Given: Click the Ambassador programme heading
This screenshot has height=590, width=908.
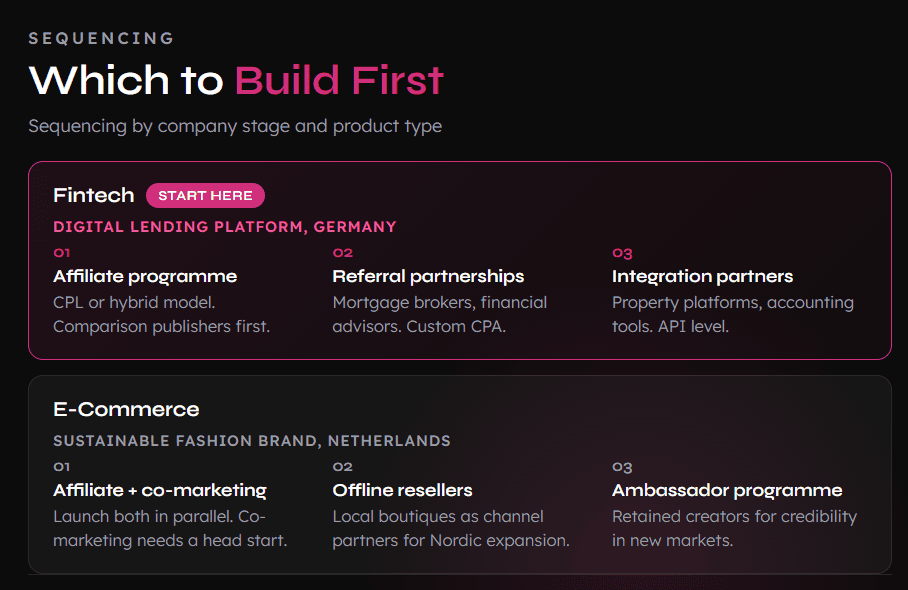Looking at the screenshot, I should pos(727,490).
